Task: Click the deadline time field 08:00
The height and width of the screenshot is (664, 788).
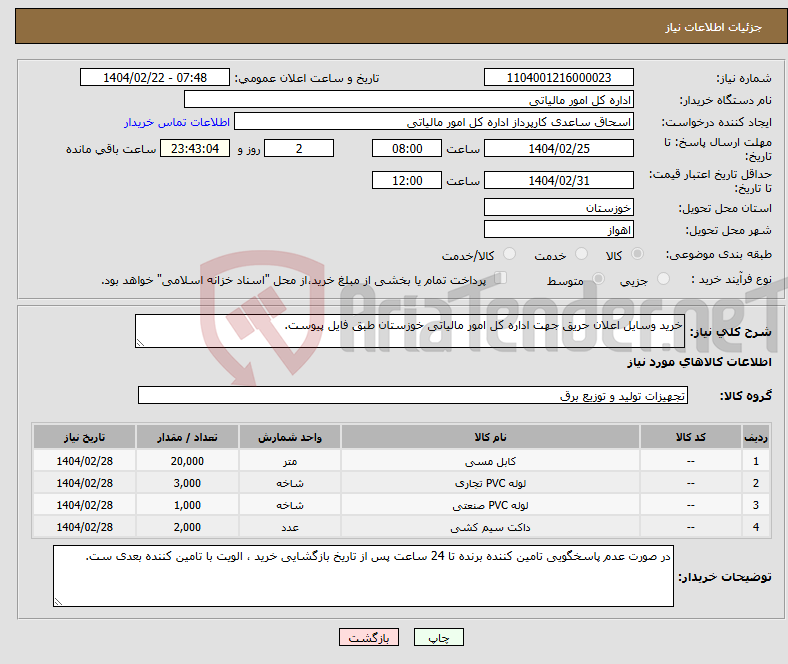Action: coord(407,148)
